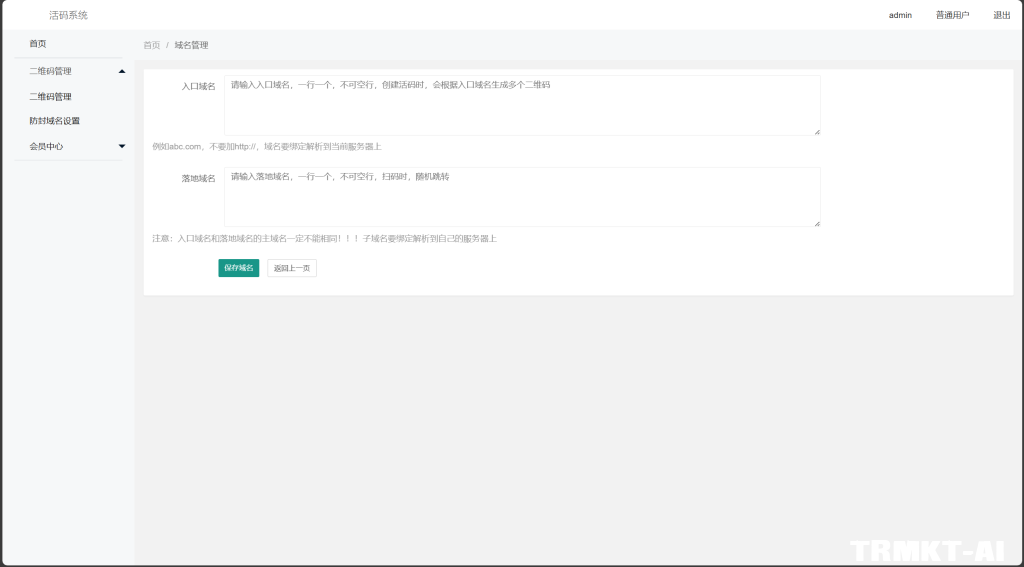
Task: Open the admin account menu
Action: 900,15
